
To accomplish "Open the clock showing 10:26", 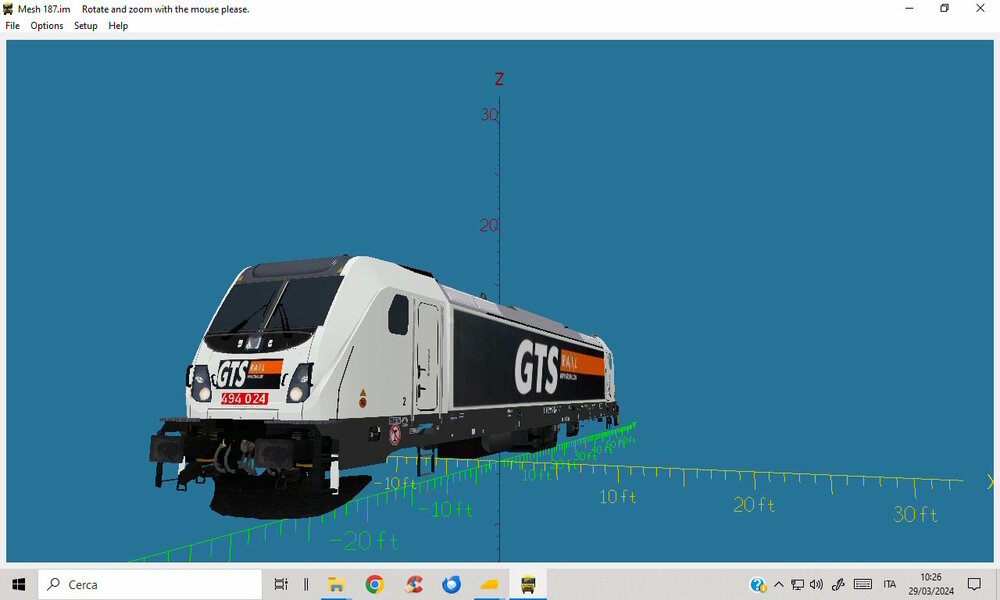I will coord(931,584).
